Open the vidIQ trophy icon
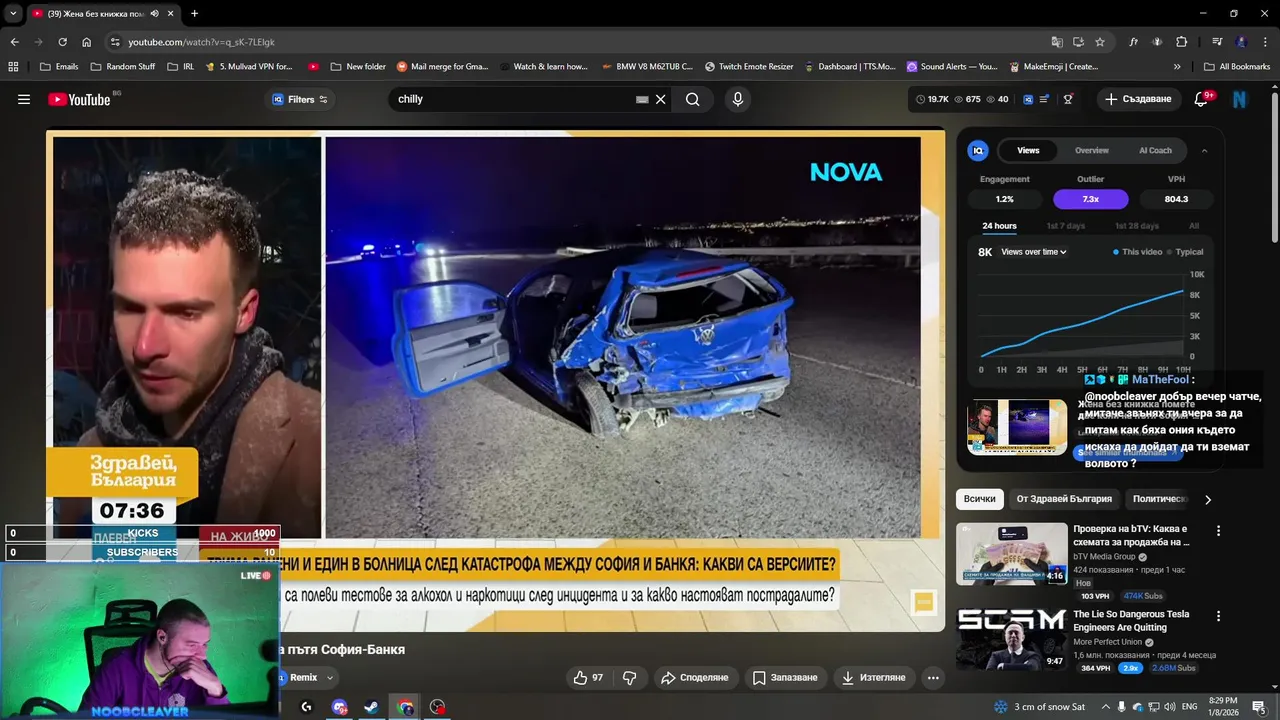 [x=1068, y=99]
